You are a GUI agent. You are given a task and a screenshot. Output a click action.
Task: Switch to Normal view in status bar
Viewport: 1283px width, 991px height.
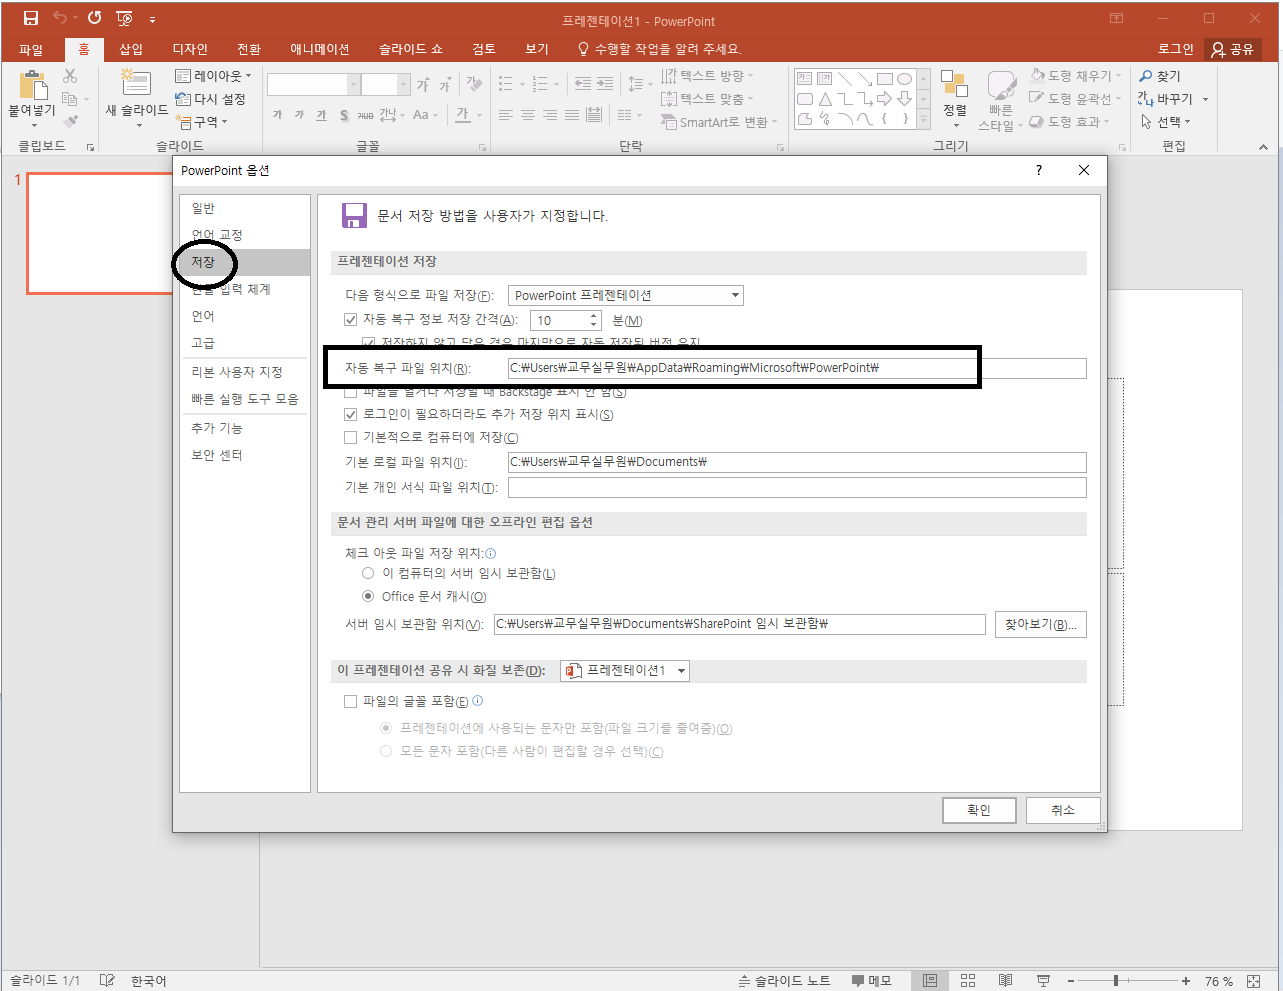click(x=930, y=981)
